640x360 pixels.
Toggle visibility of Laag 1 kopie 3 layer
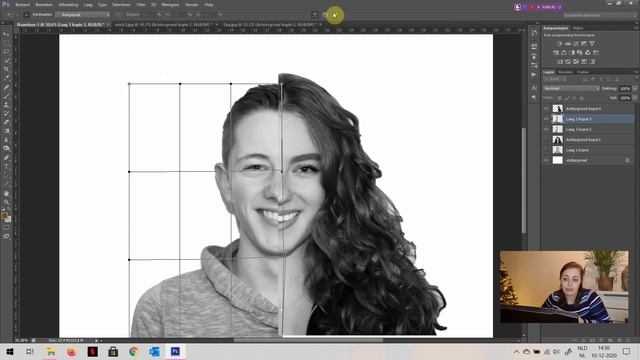(546, 119)
